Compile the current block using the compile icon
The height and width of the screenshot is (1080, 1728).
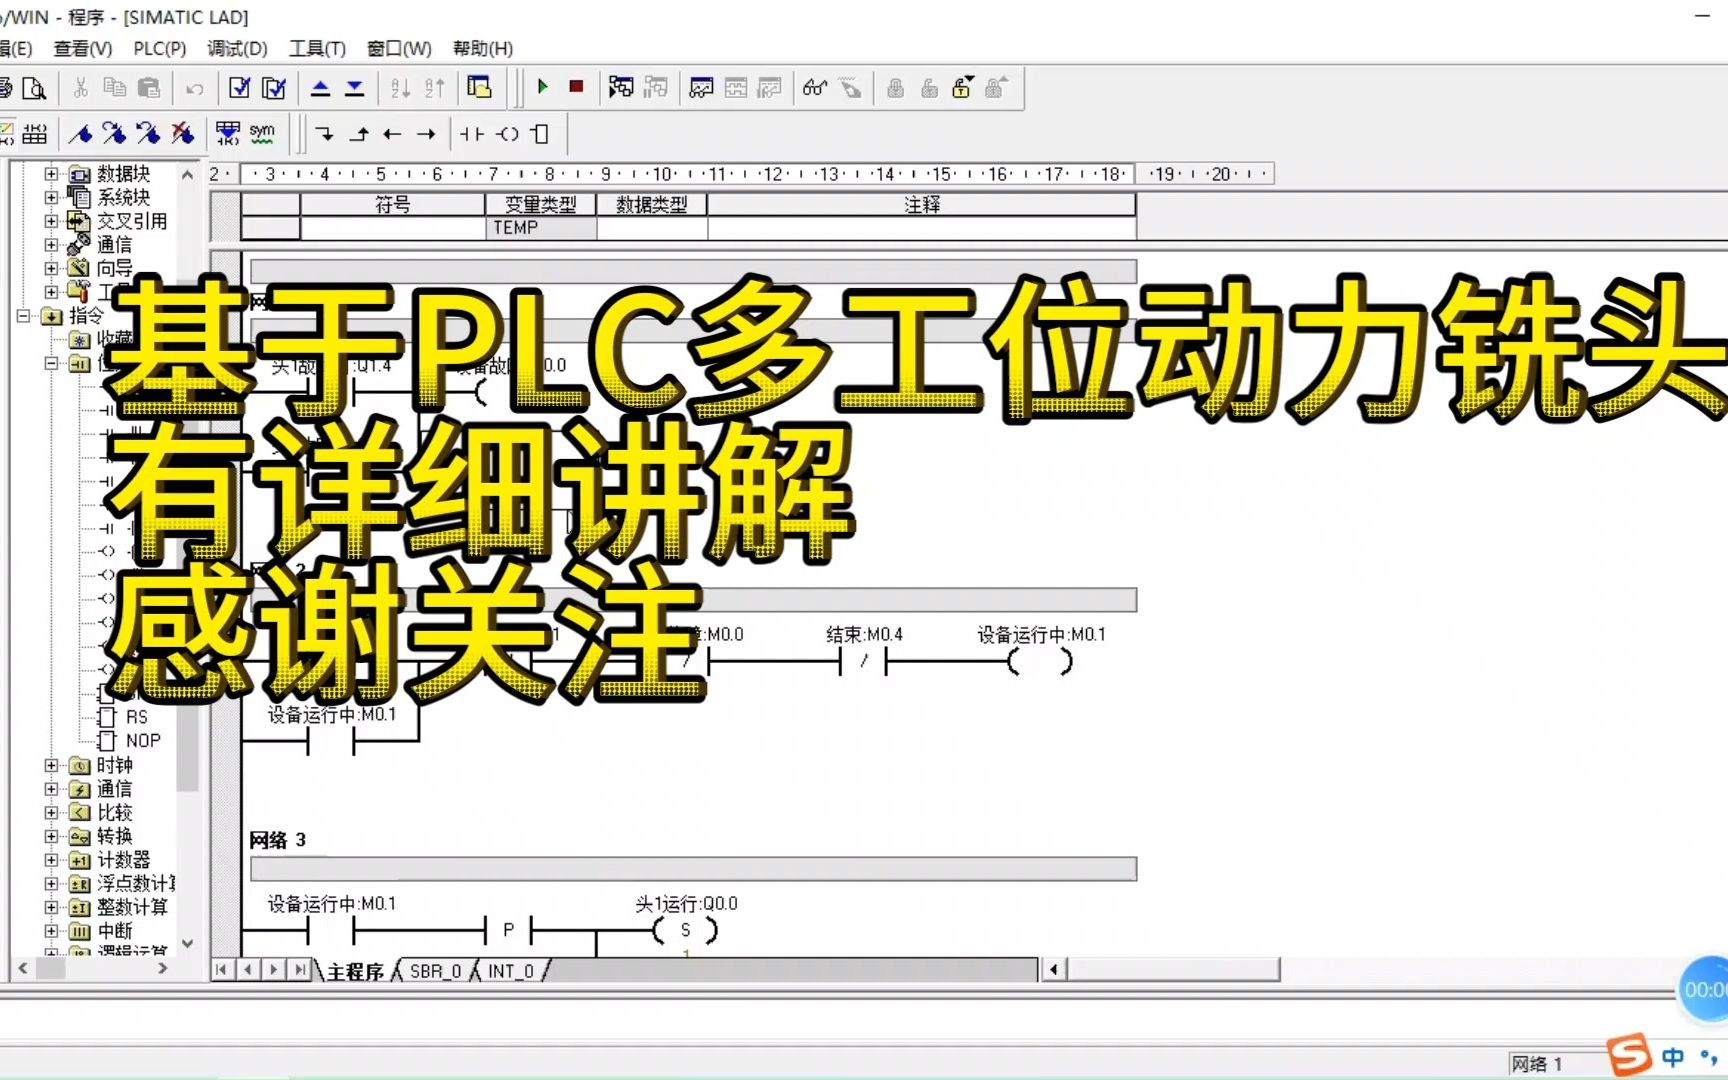[240, 87]
